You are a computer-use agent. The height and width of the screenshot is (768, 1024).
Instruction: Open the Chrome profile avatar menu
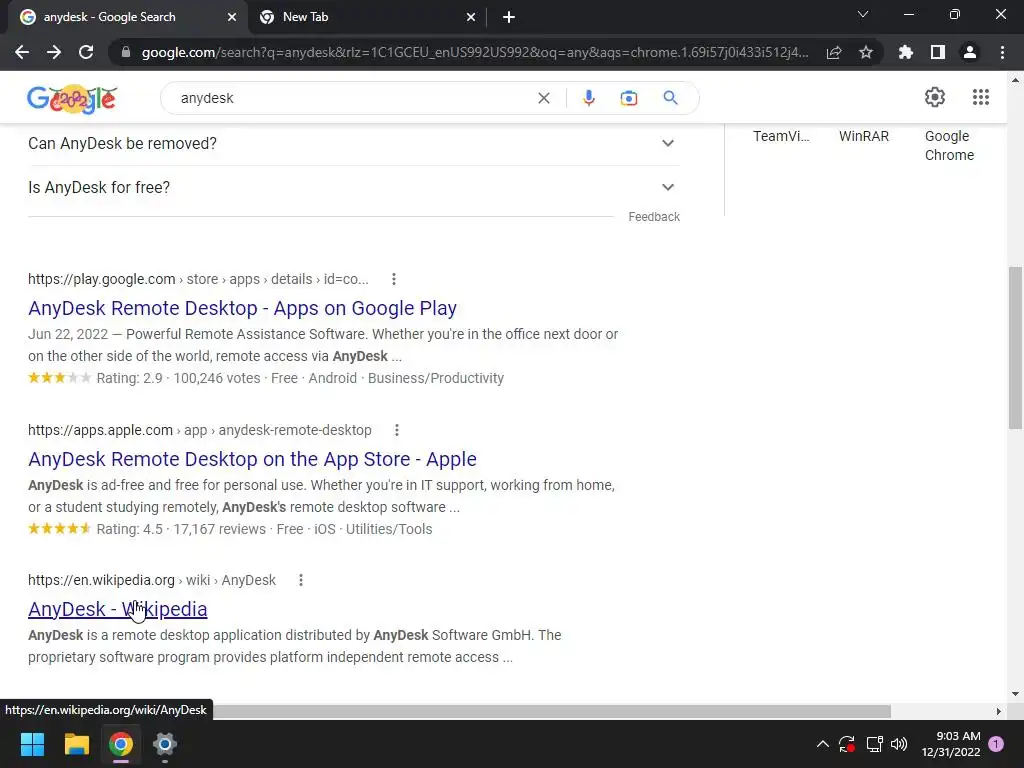pos(970,52)
